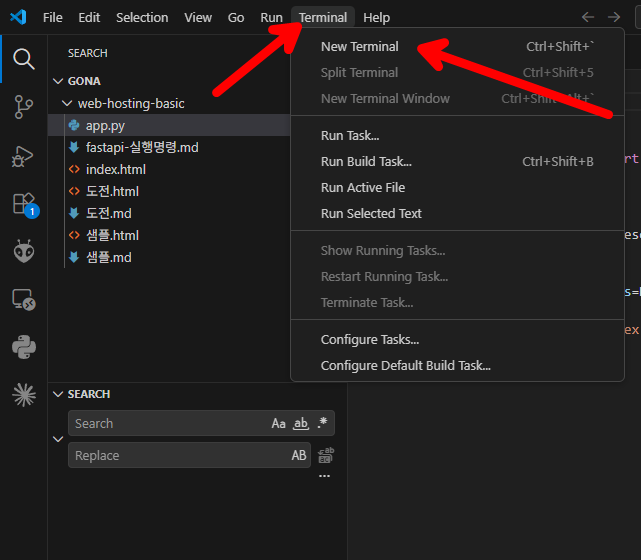The image size is (641, 560).
Task: Click the New Terminal Window entry
Action: point(457,99)
